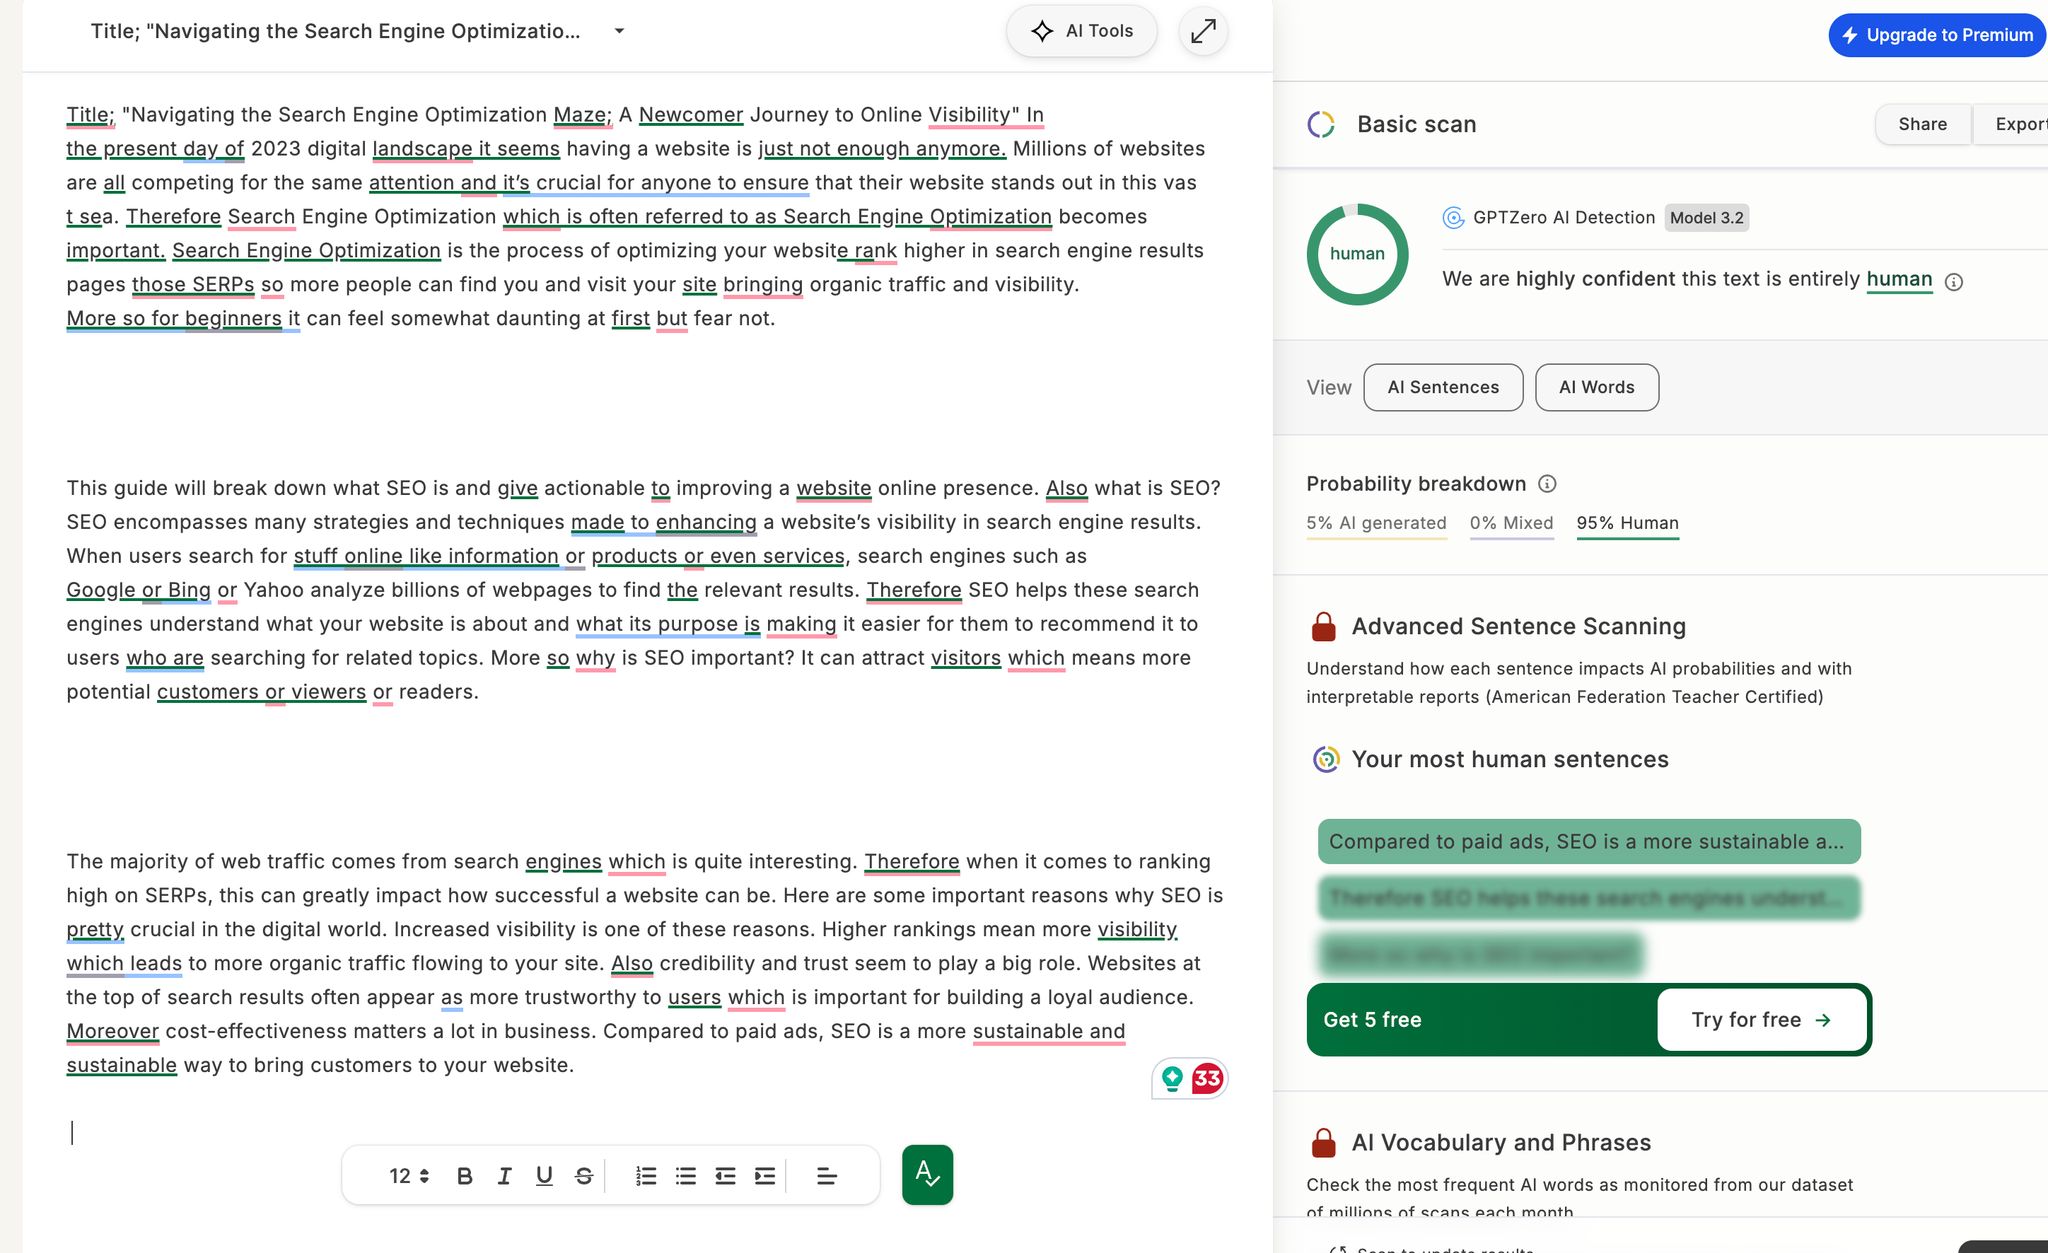Open the document title dropdown arrow
The width and height of the screenshot is (2048, 1253).
click(x=619, y=31)
